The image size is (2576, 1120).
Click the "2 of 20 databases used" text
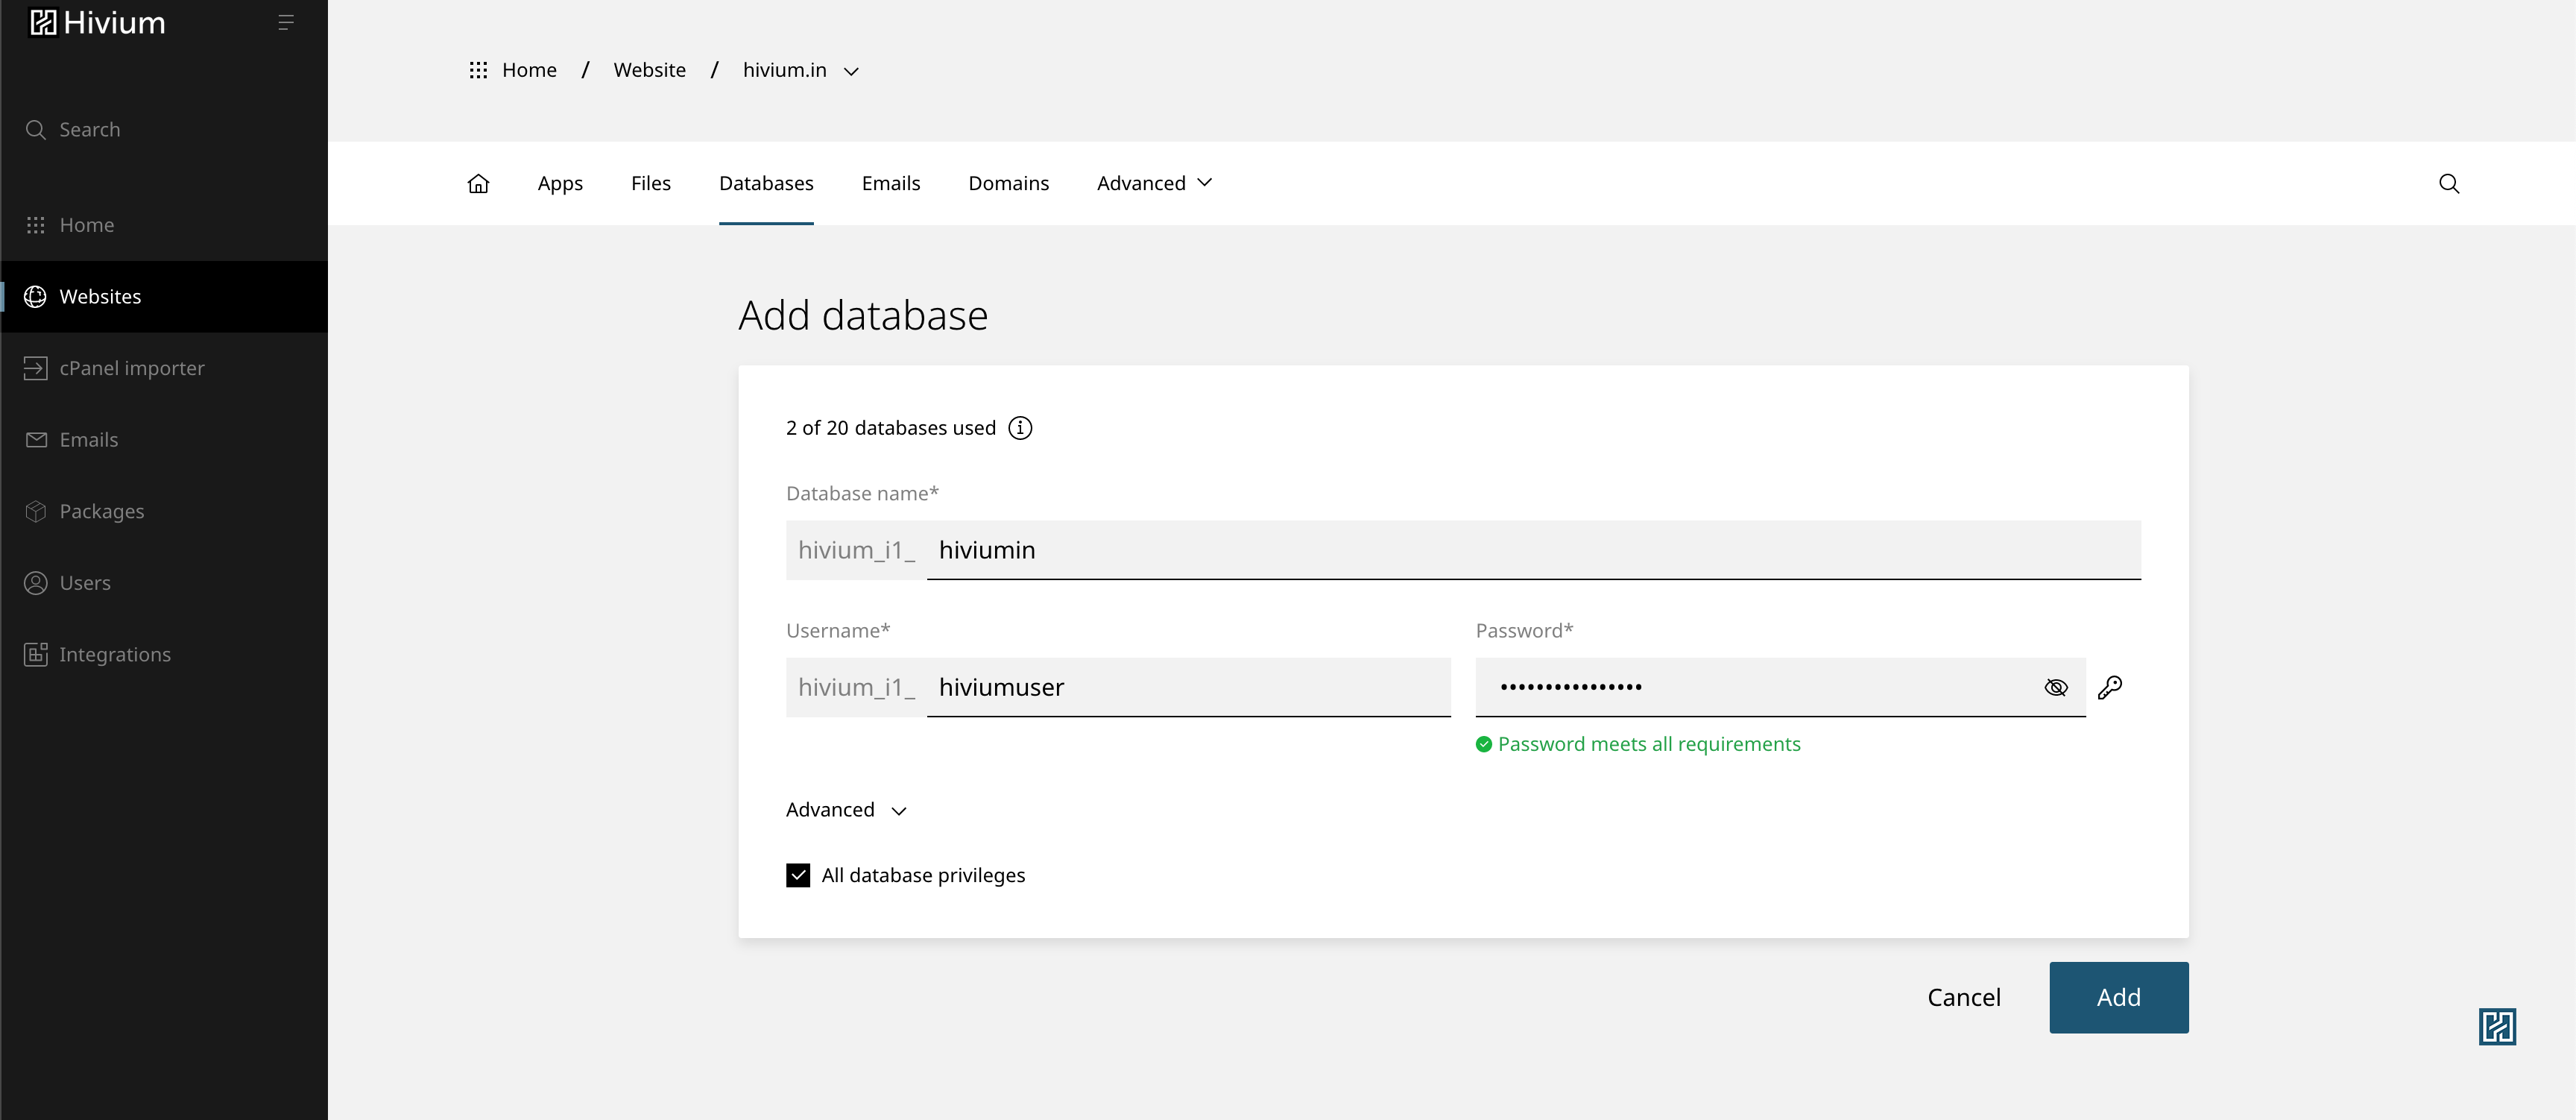[x=891, y=428]
